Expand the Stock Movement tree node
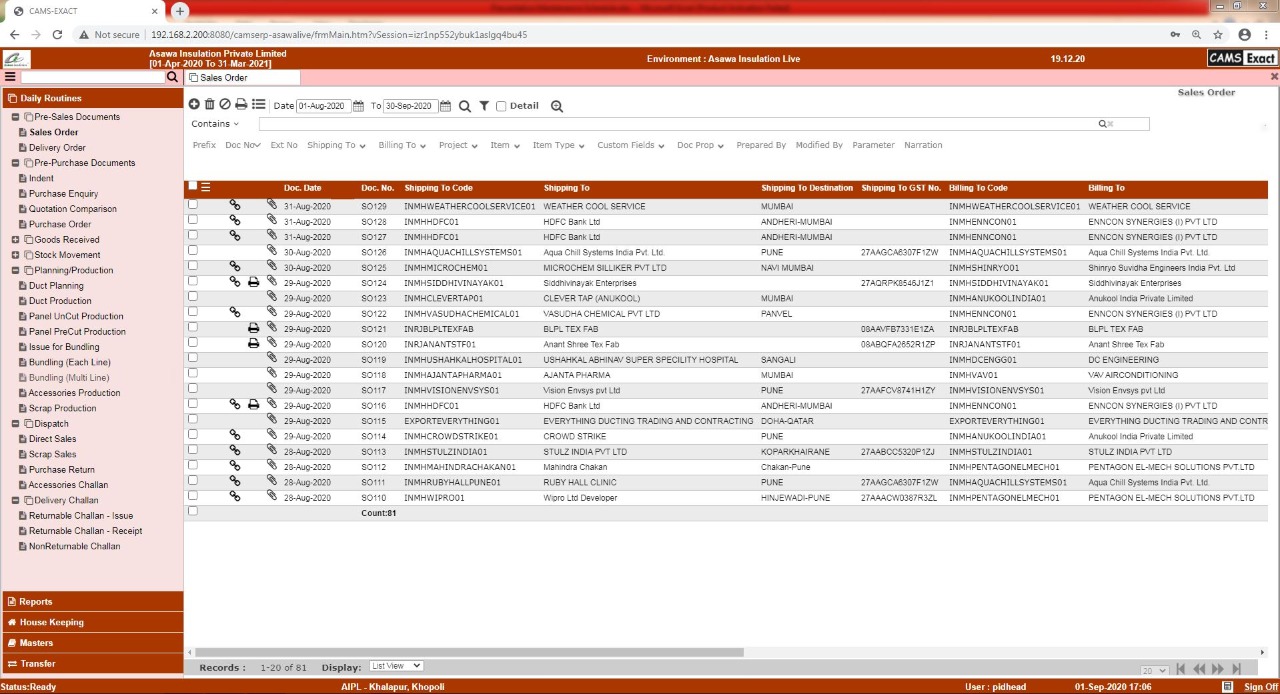The height and width of the screenshot is (694, 1280). (x=16, y=255)
